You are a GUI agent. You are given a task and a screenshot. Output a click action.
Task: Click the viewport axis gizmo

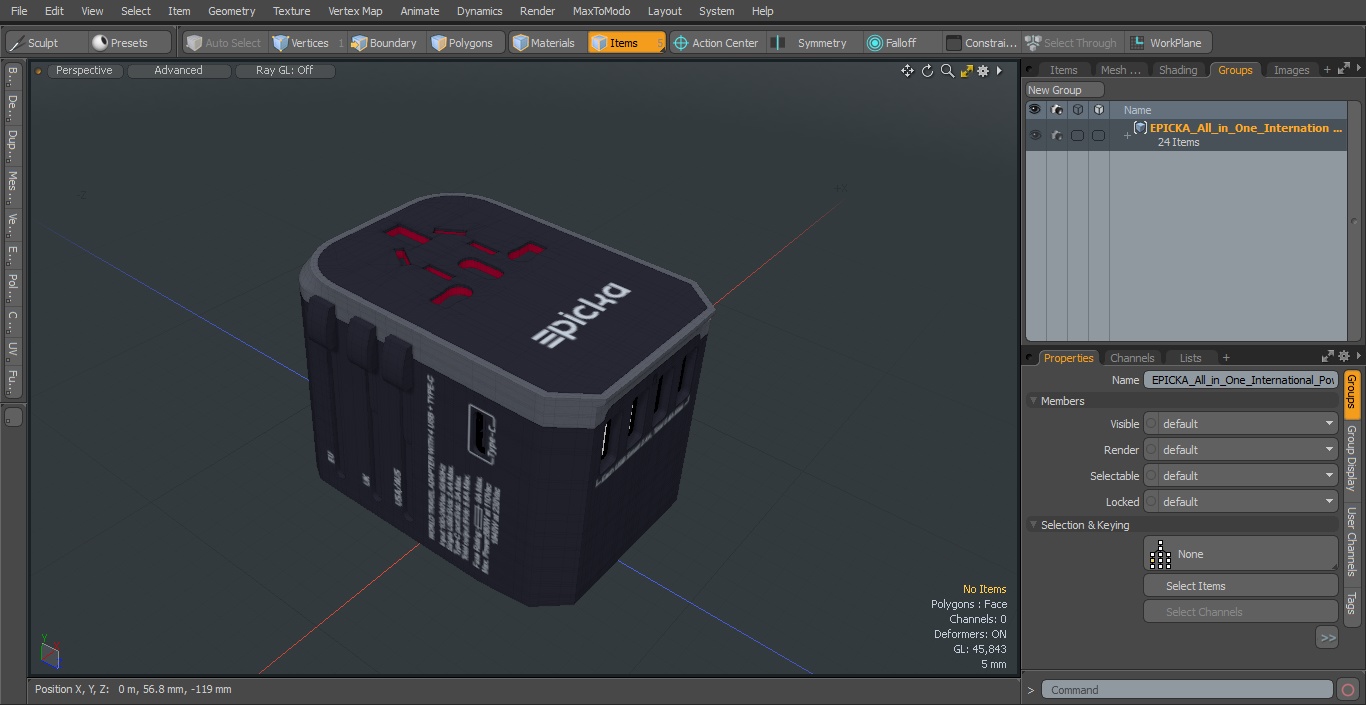pyautogui.click(x=49, y=652)
